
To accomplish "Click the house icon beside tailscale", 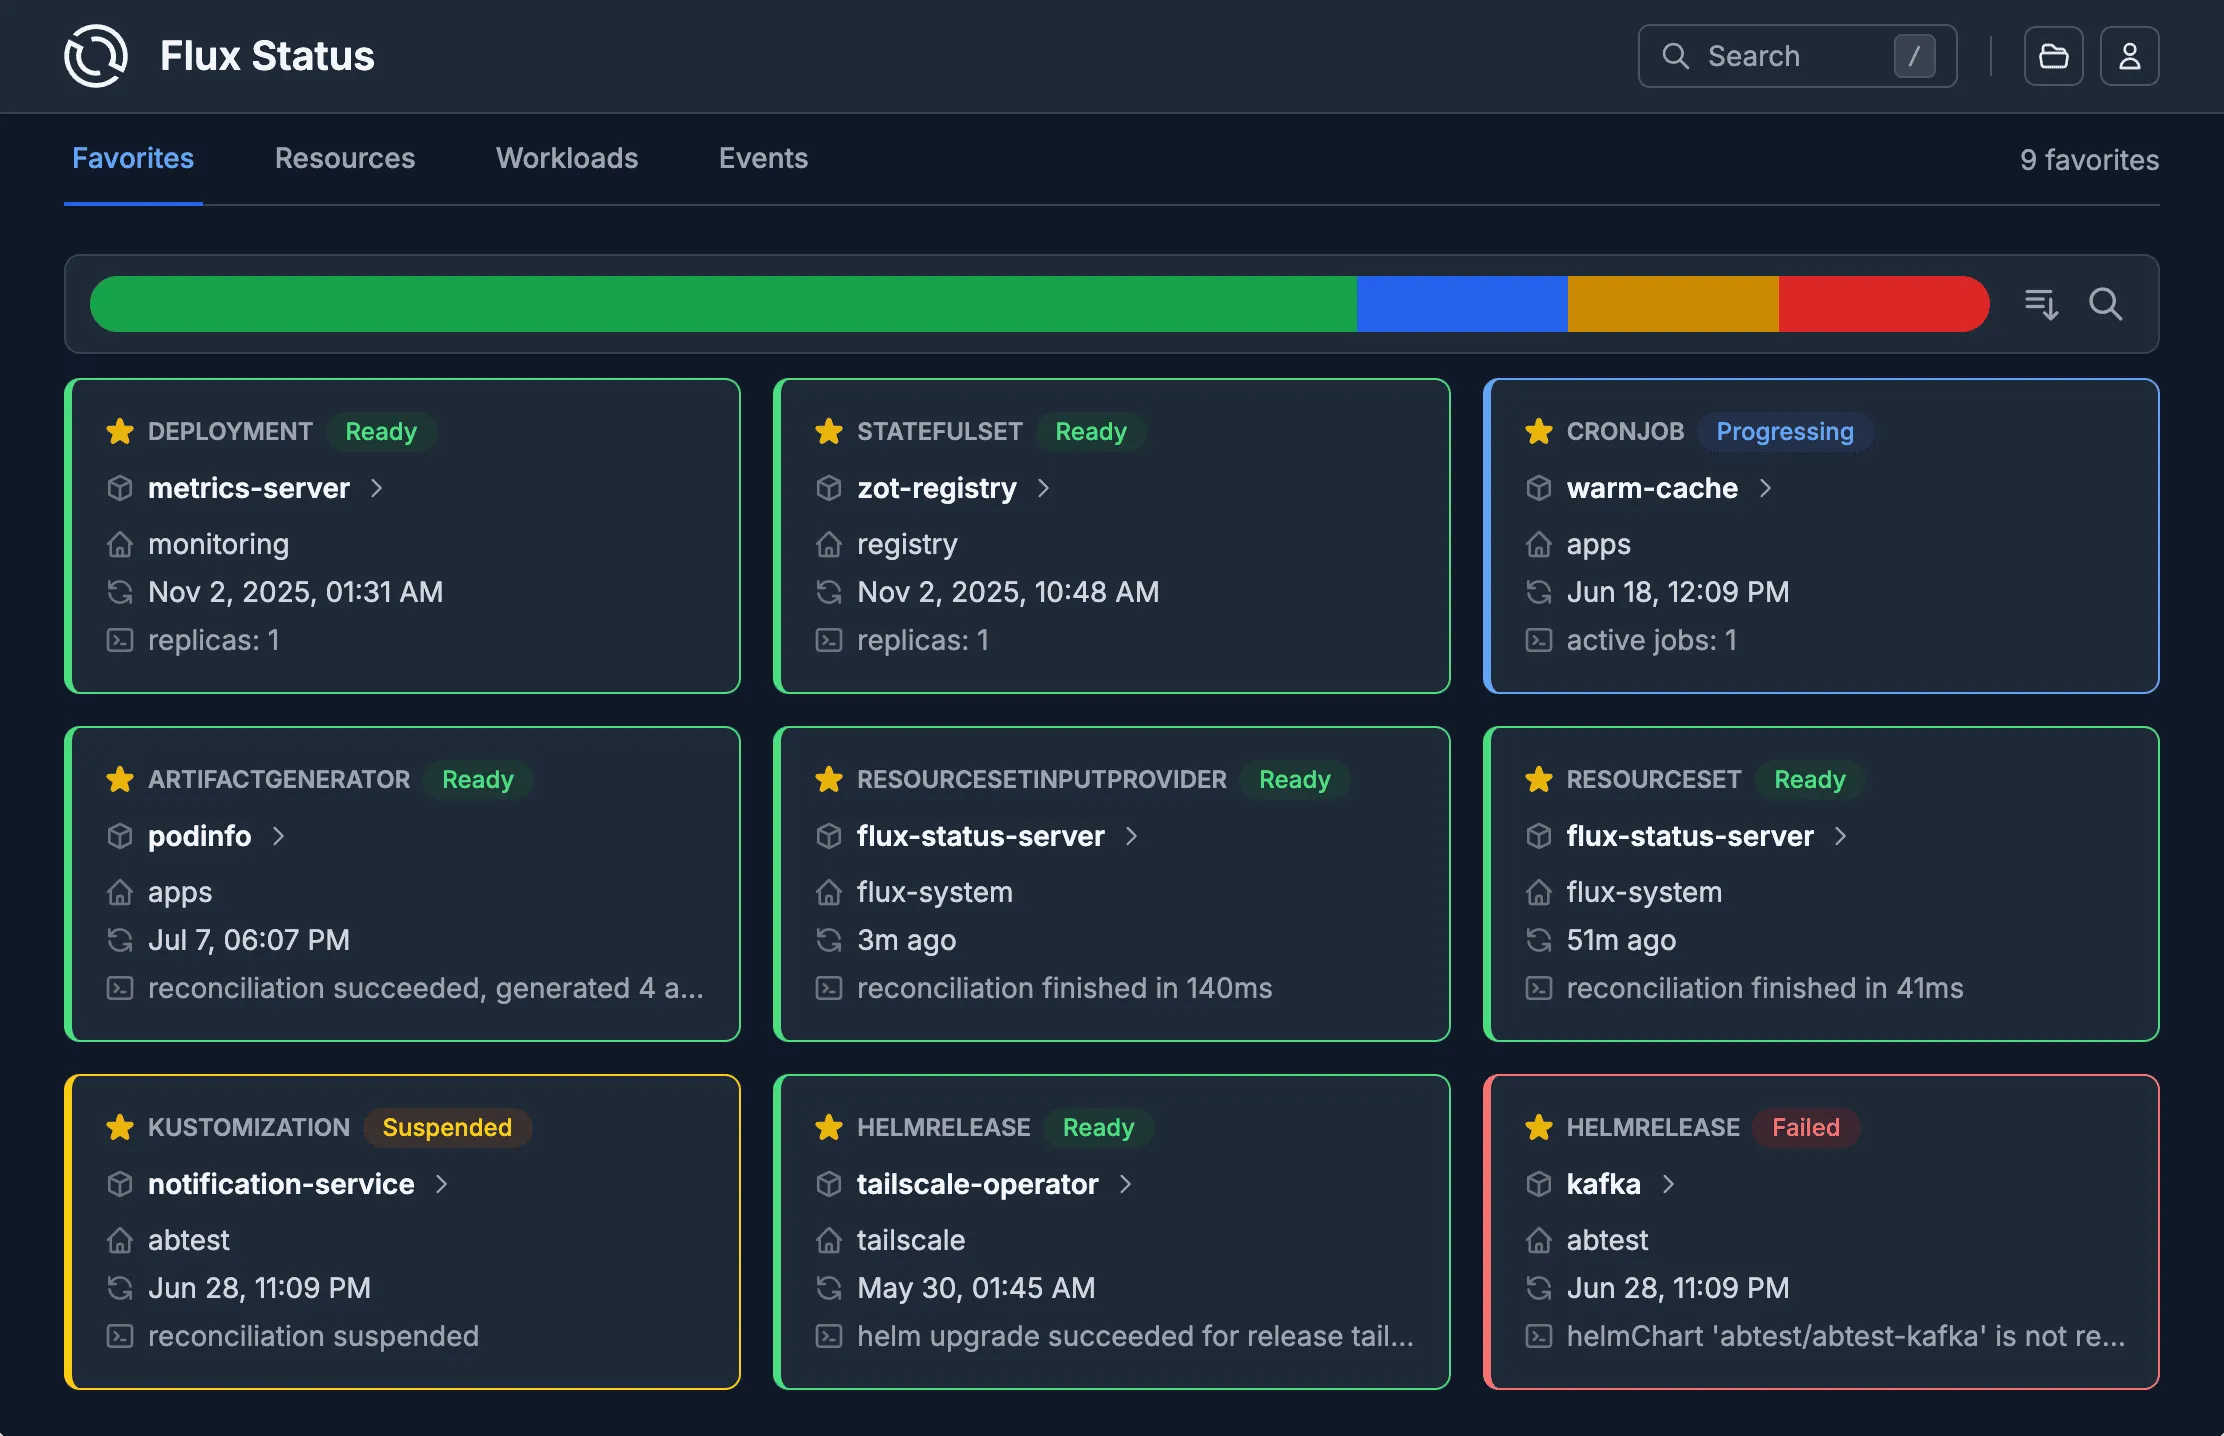I will pyautogui.click(x=829, y=1240).
